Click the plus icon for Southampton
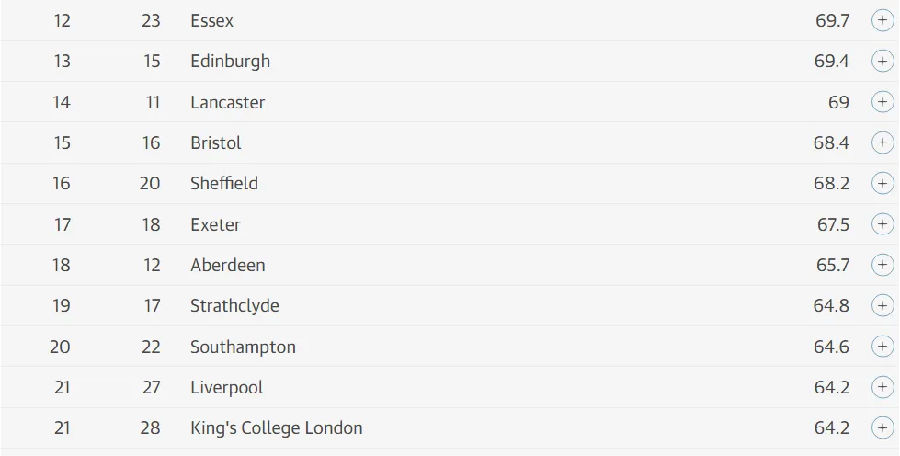The height and width of the screenshot is (456, 900). (x=882, y=346)
